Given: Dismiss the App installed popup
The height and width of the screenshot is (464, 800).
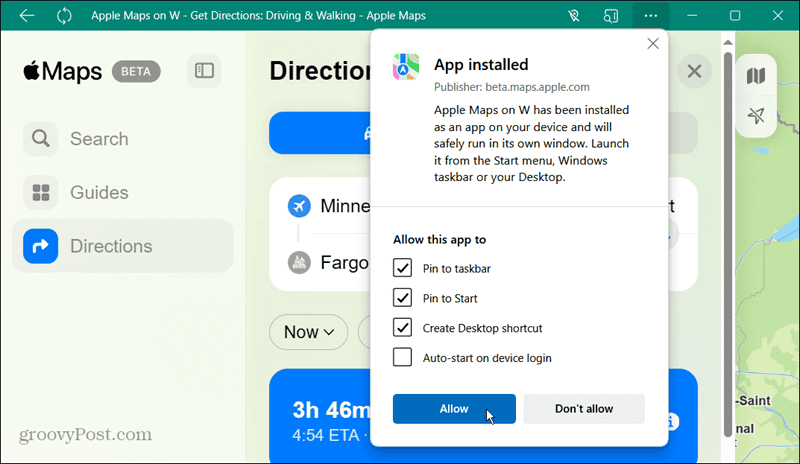Looking at the screenshot, I should pos(653,44).
